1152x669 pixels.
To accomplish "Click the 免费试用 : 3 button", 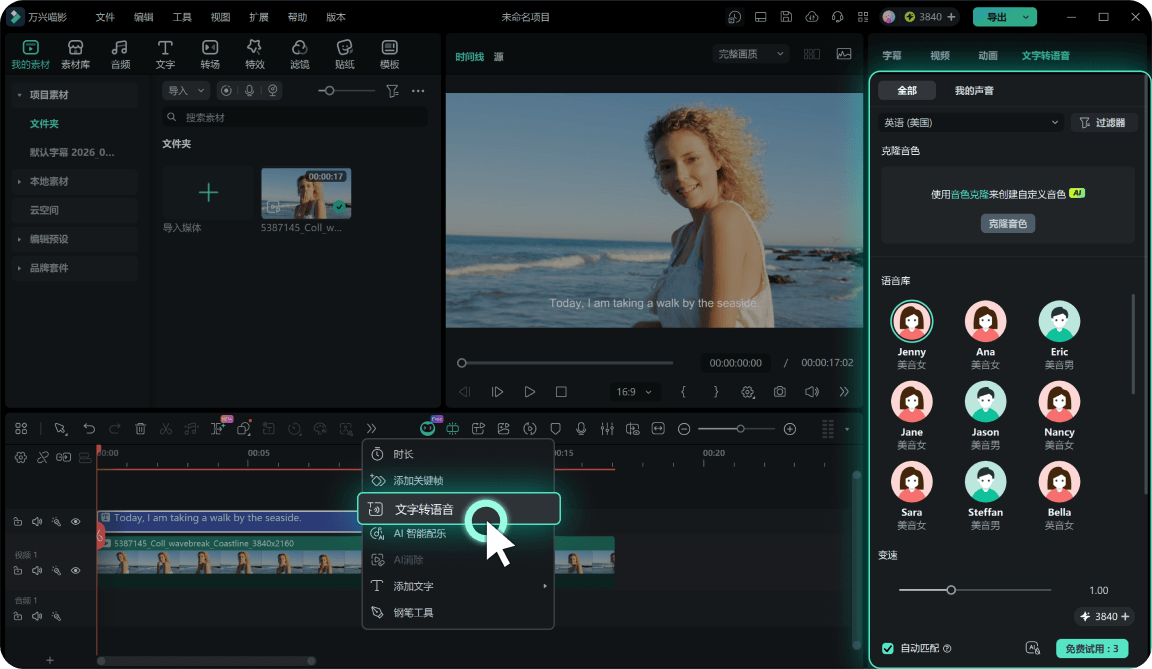I will [x=1092, y=648].
